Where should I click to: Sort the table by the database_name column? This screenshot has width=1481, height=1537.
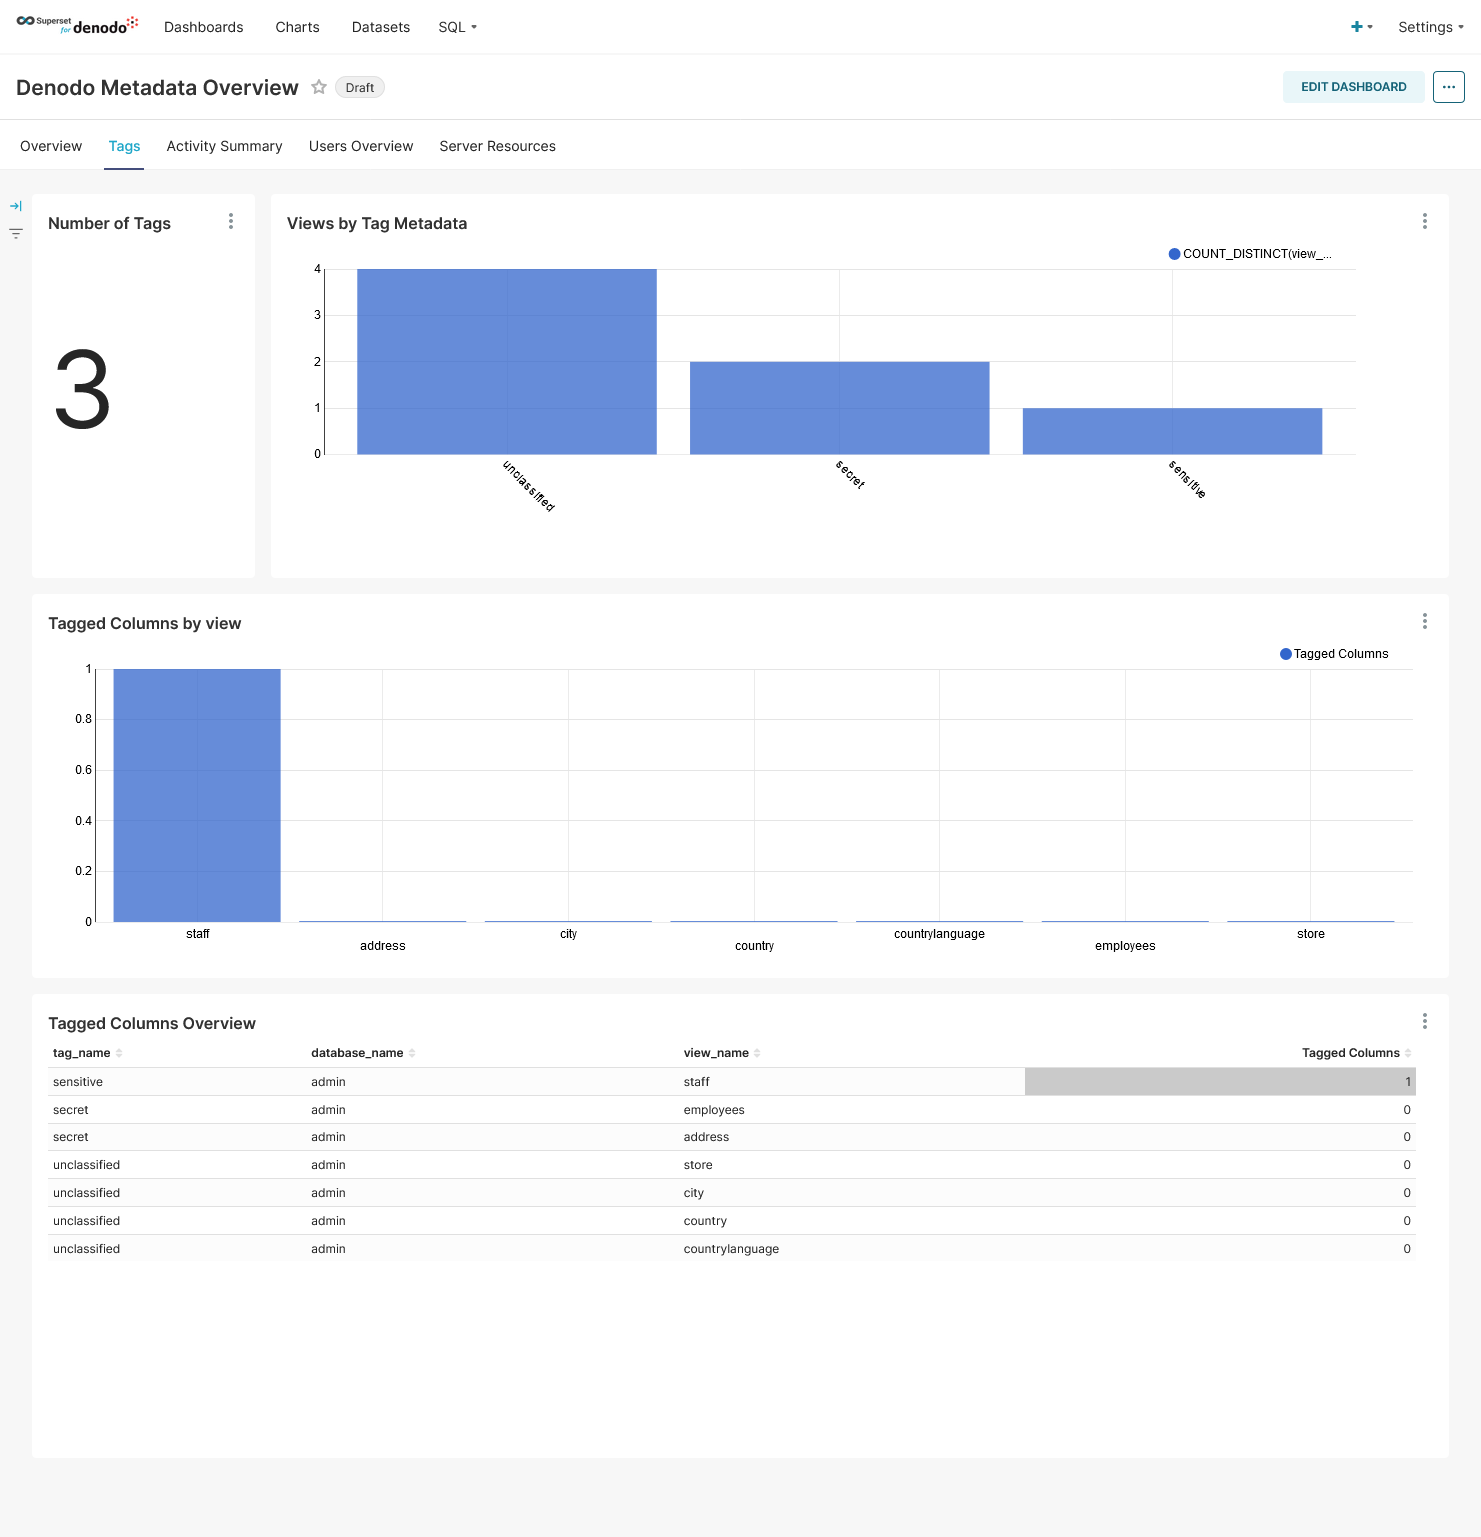coord(363,1053)
